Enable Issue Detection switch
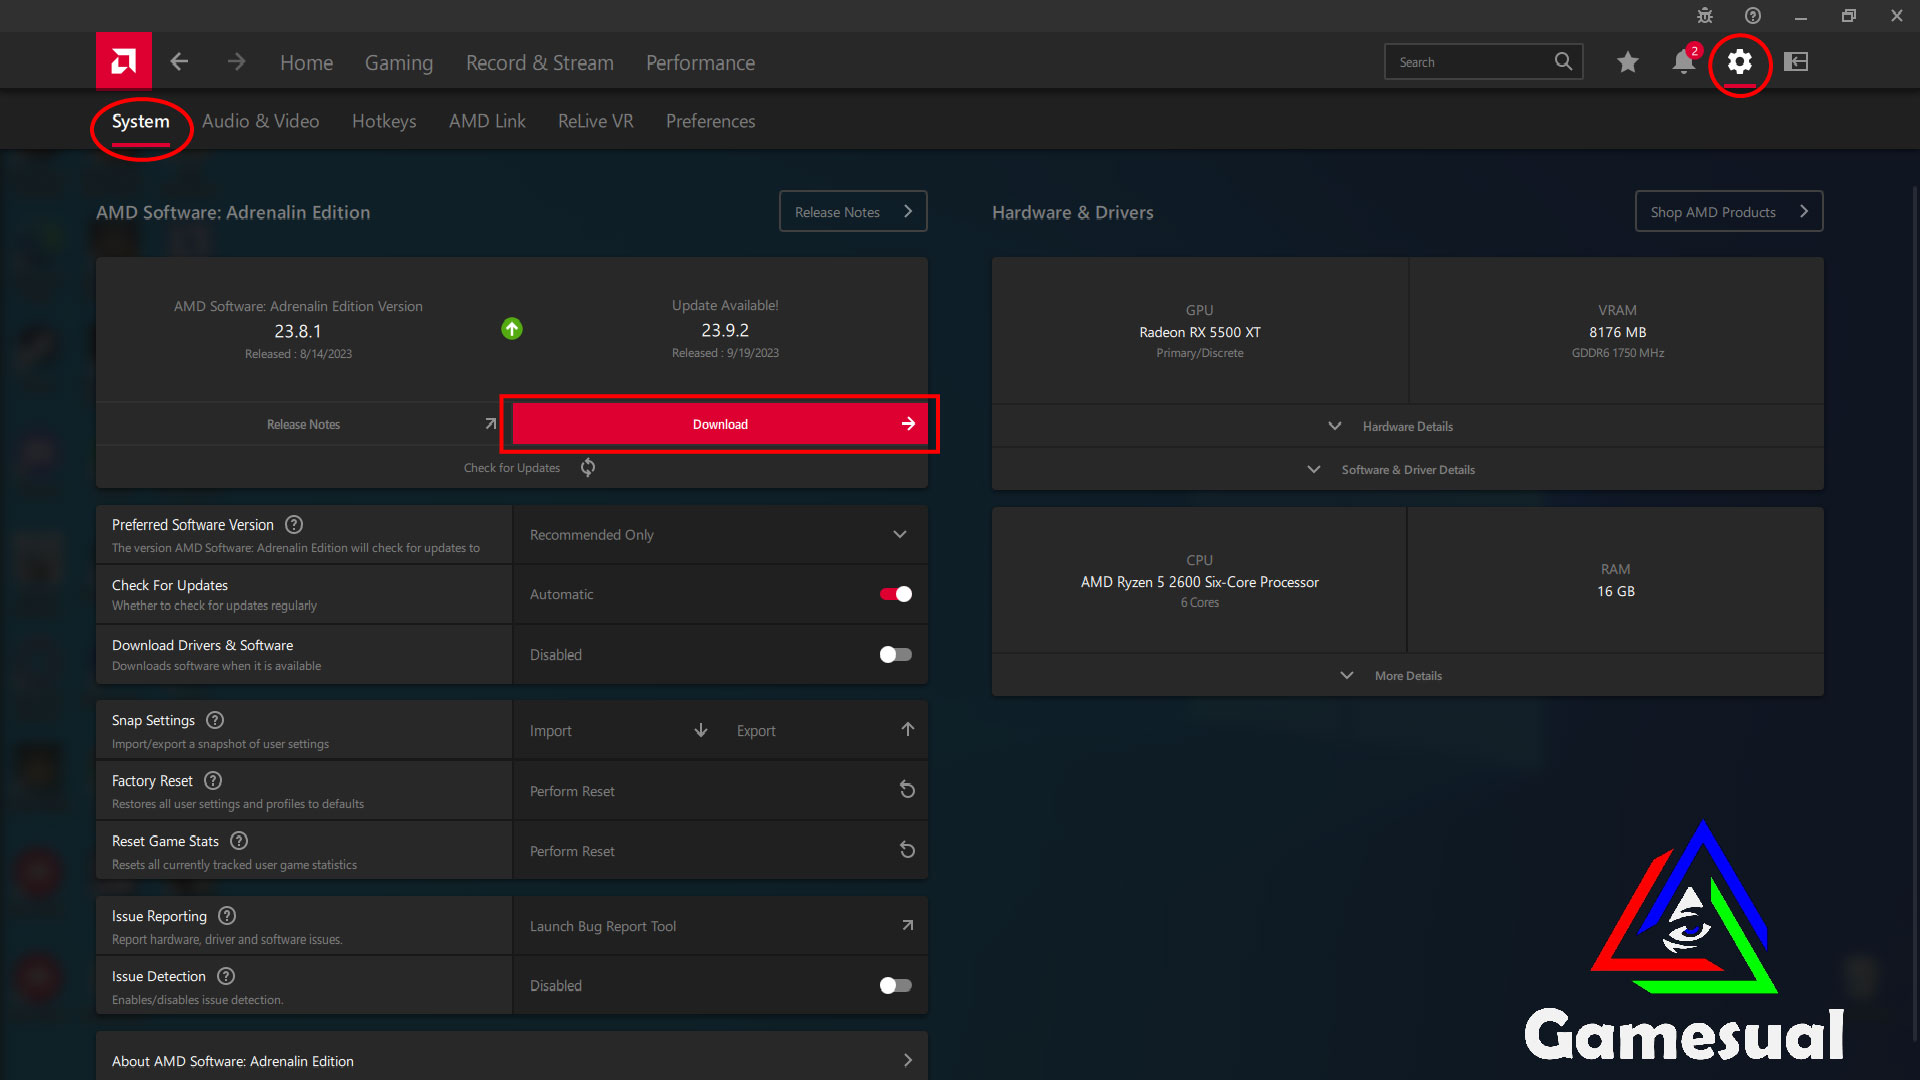This screenshot has height=1080, width=1920. click(896, 986)
